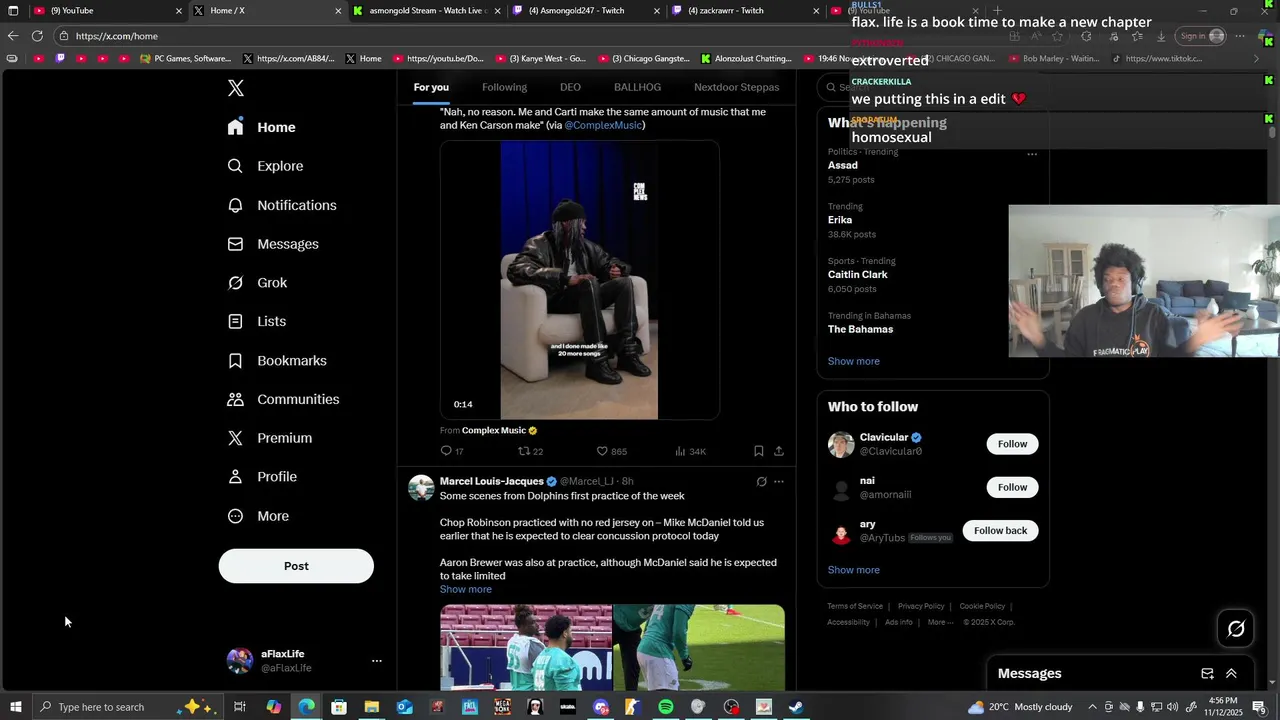Open Premium X icon in sidebar
The width and height of the screenshot is (1280, 720).
pos(235,438)
